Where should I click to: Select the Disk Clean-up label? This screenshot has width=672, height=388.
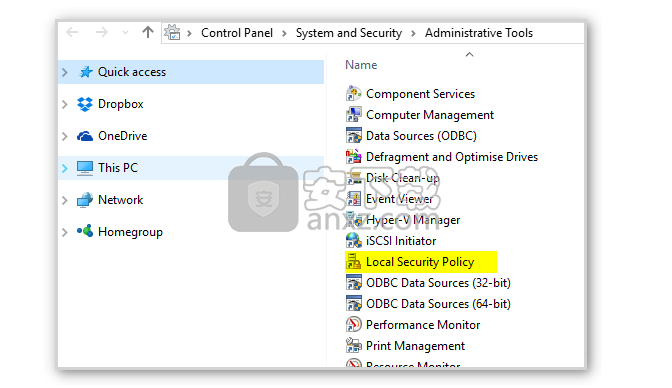pos(403,178)
